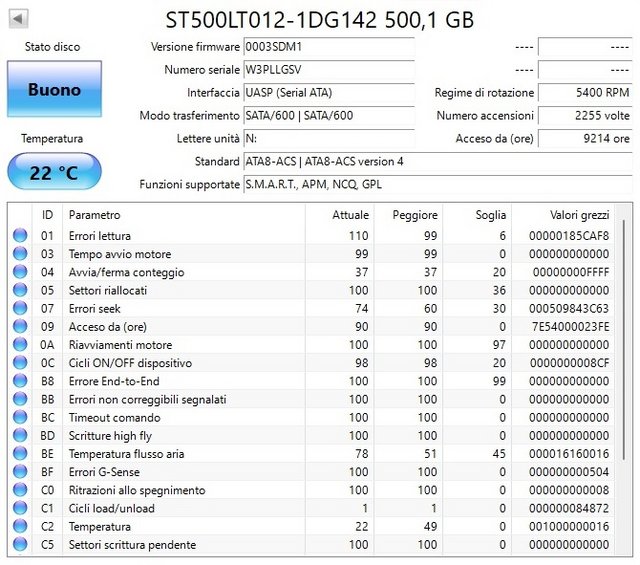640x565 pixels.
Task: Select status dot for 05 Settori riallocati
Action: [20, 290]
